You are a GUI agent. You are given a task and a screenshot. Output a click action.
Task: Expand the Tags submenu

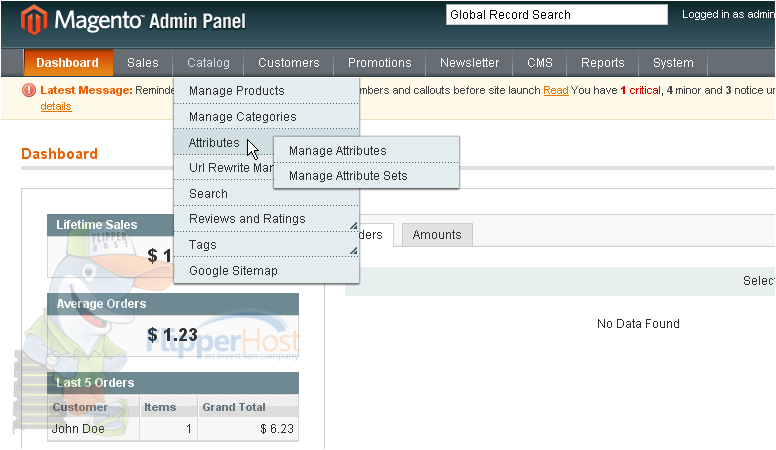pyautogui.click(x=266, y=245)
